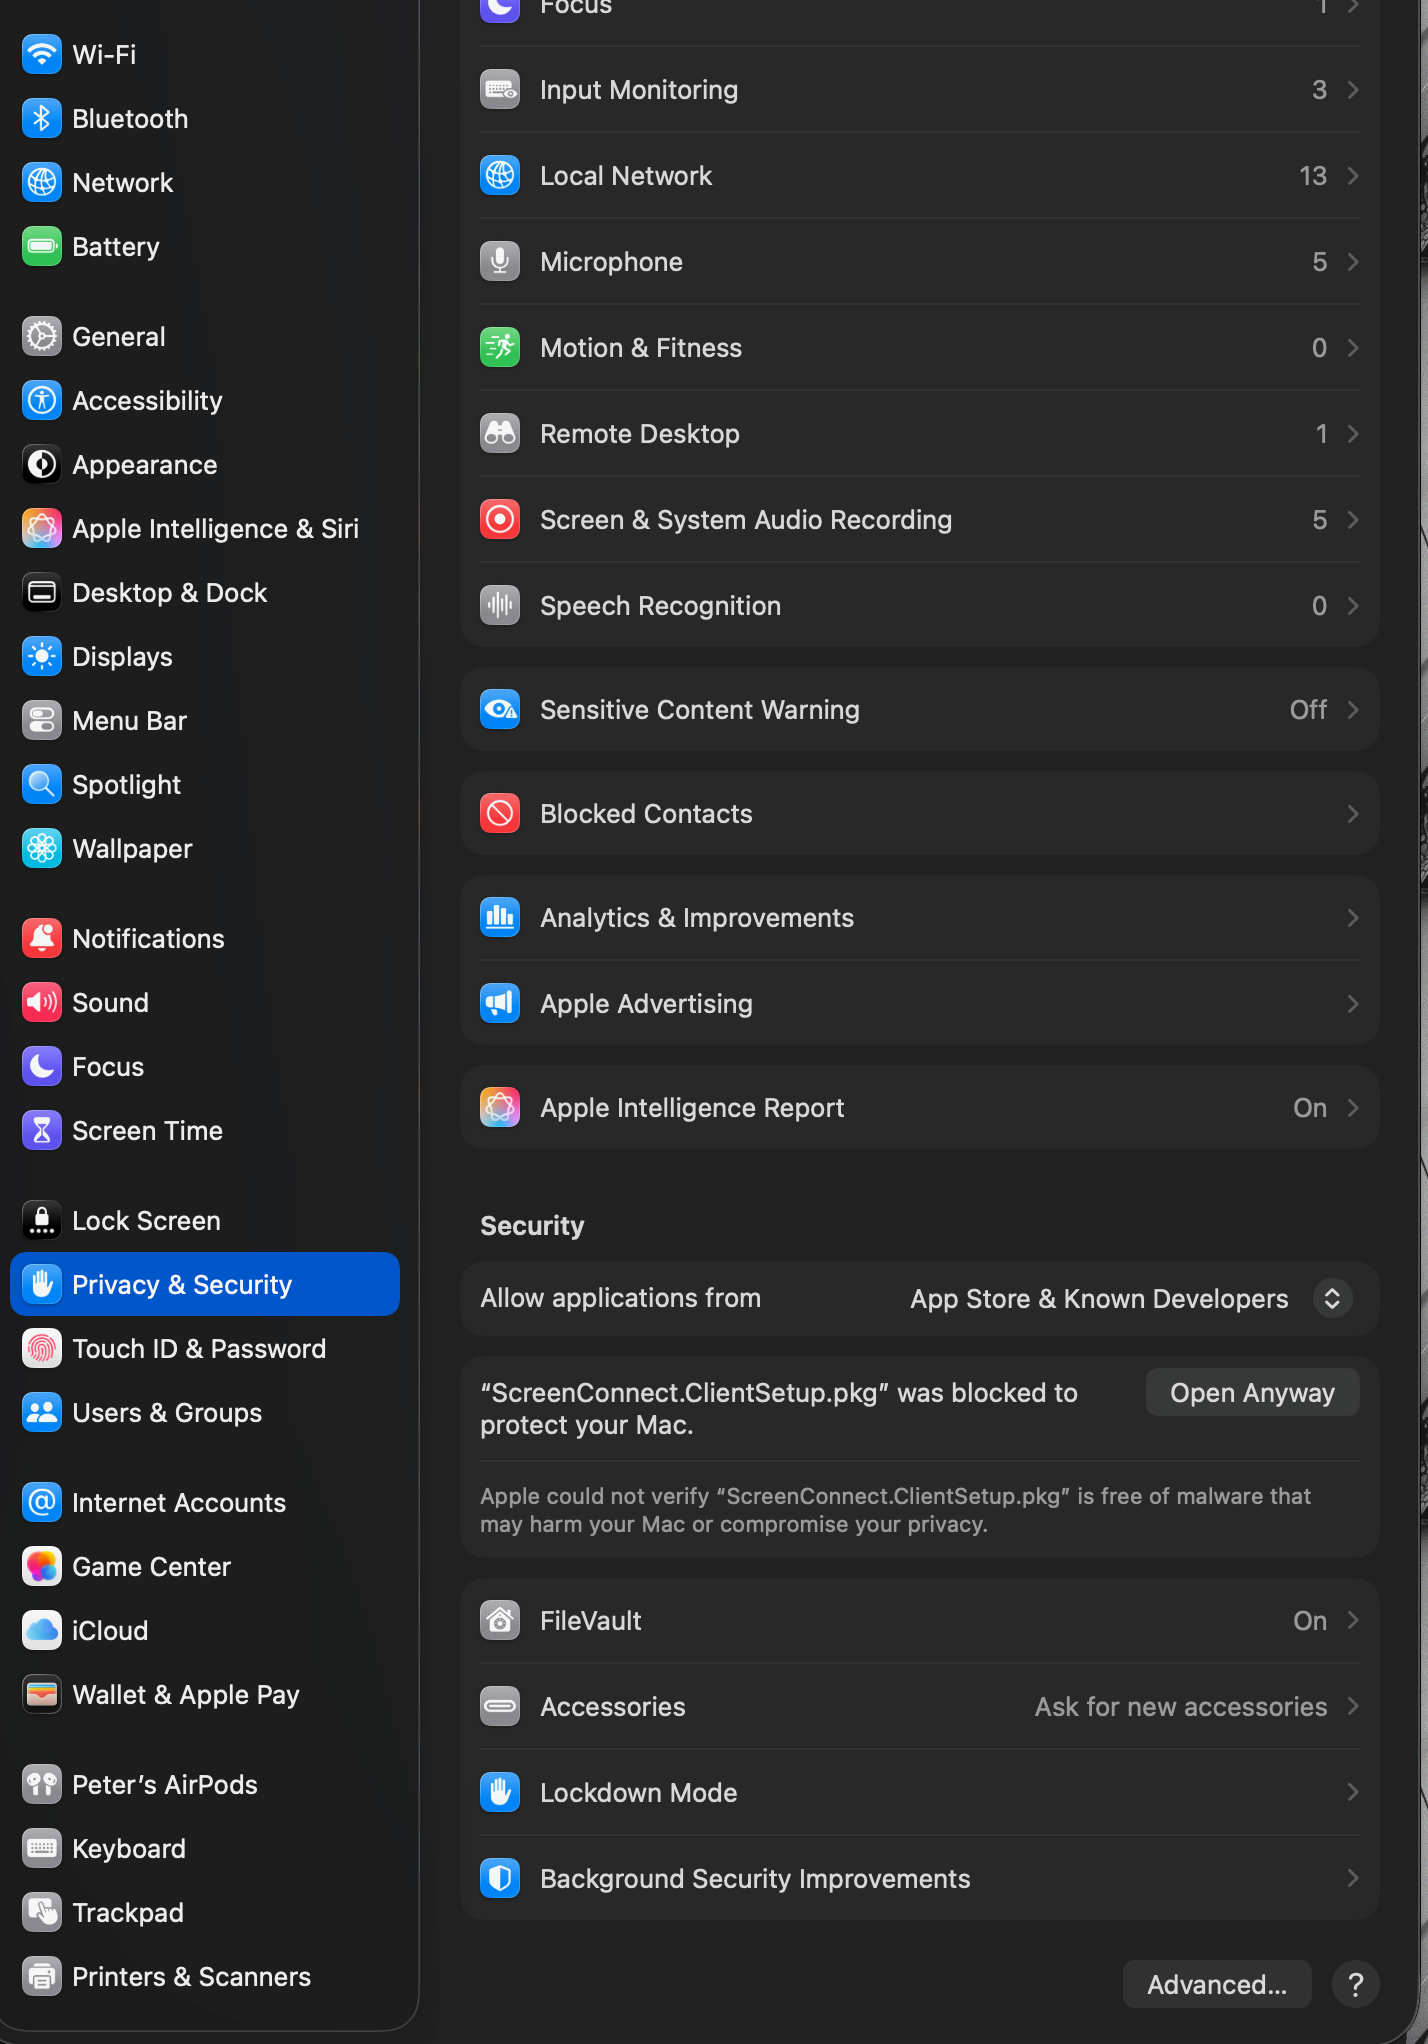Screen dimensions: 1428x2044
Task: Click the Advanced... button
Action: click(x=1217, y=1985)
